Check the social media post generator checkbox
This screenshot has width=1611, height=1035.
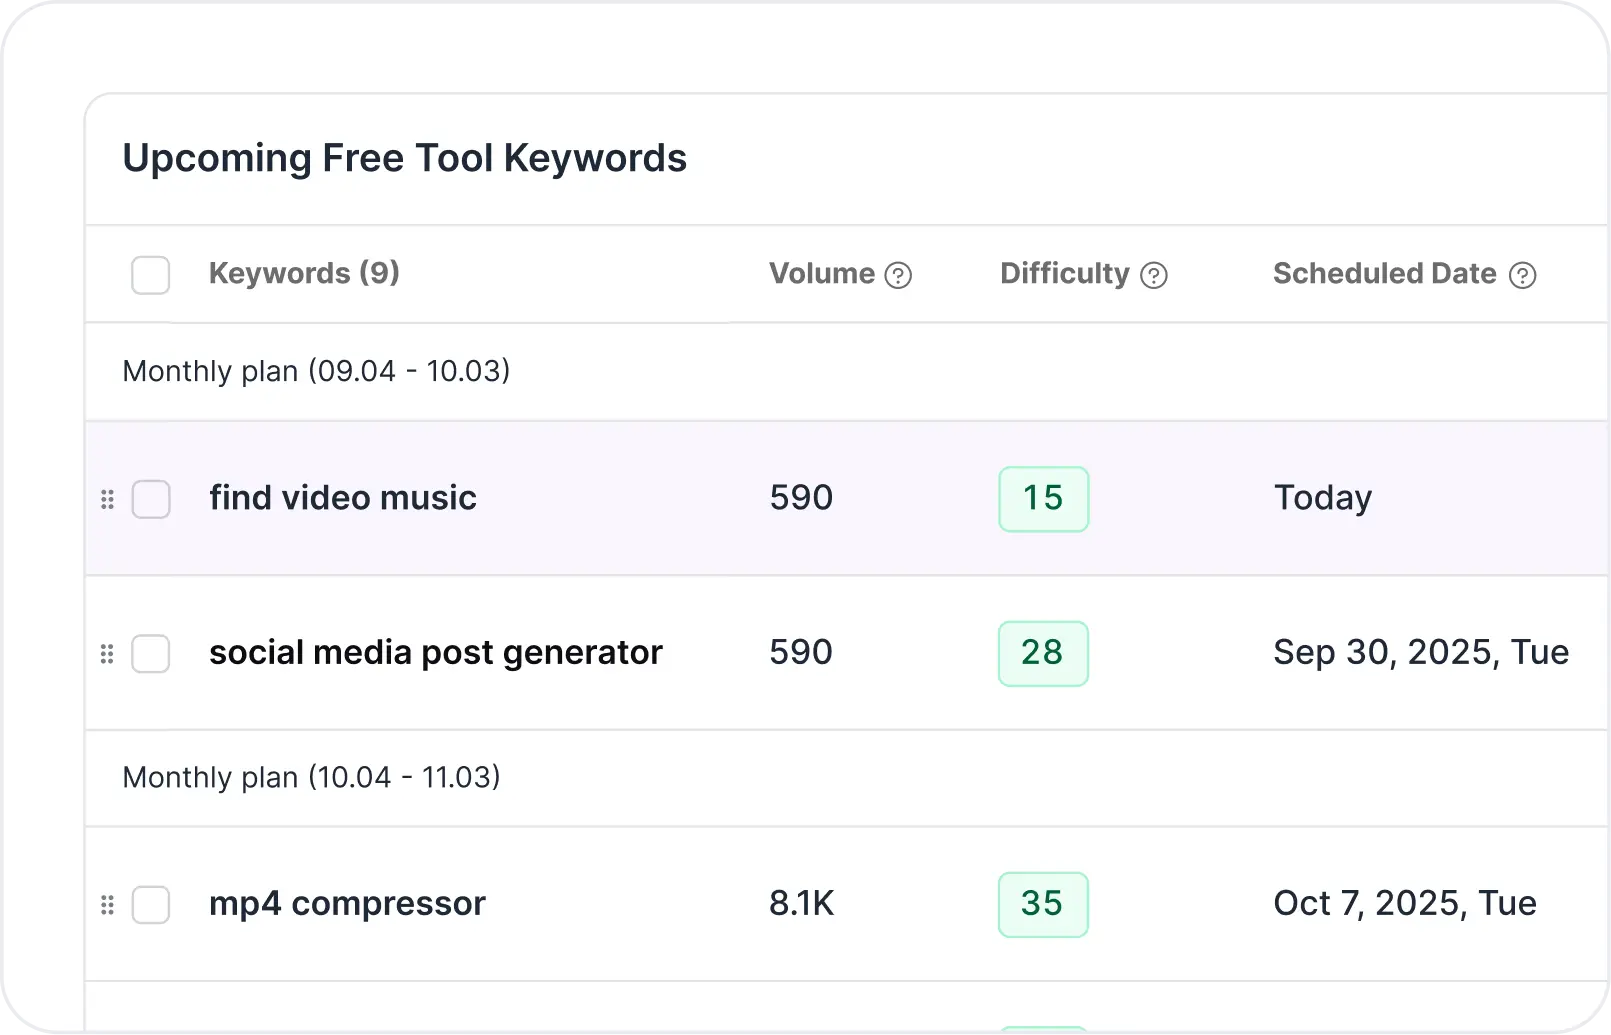(x=152, y=654)
